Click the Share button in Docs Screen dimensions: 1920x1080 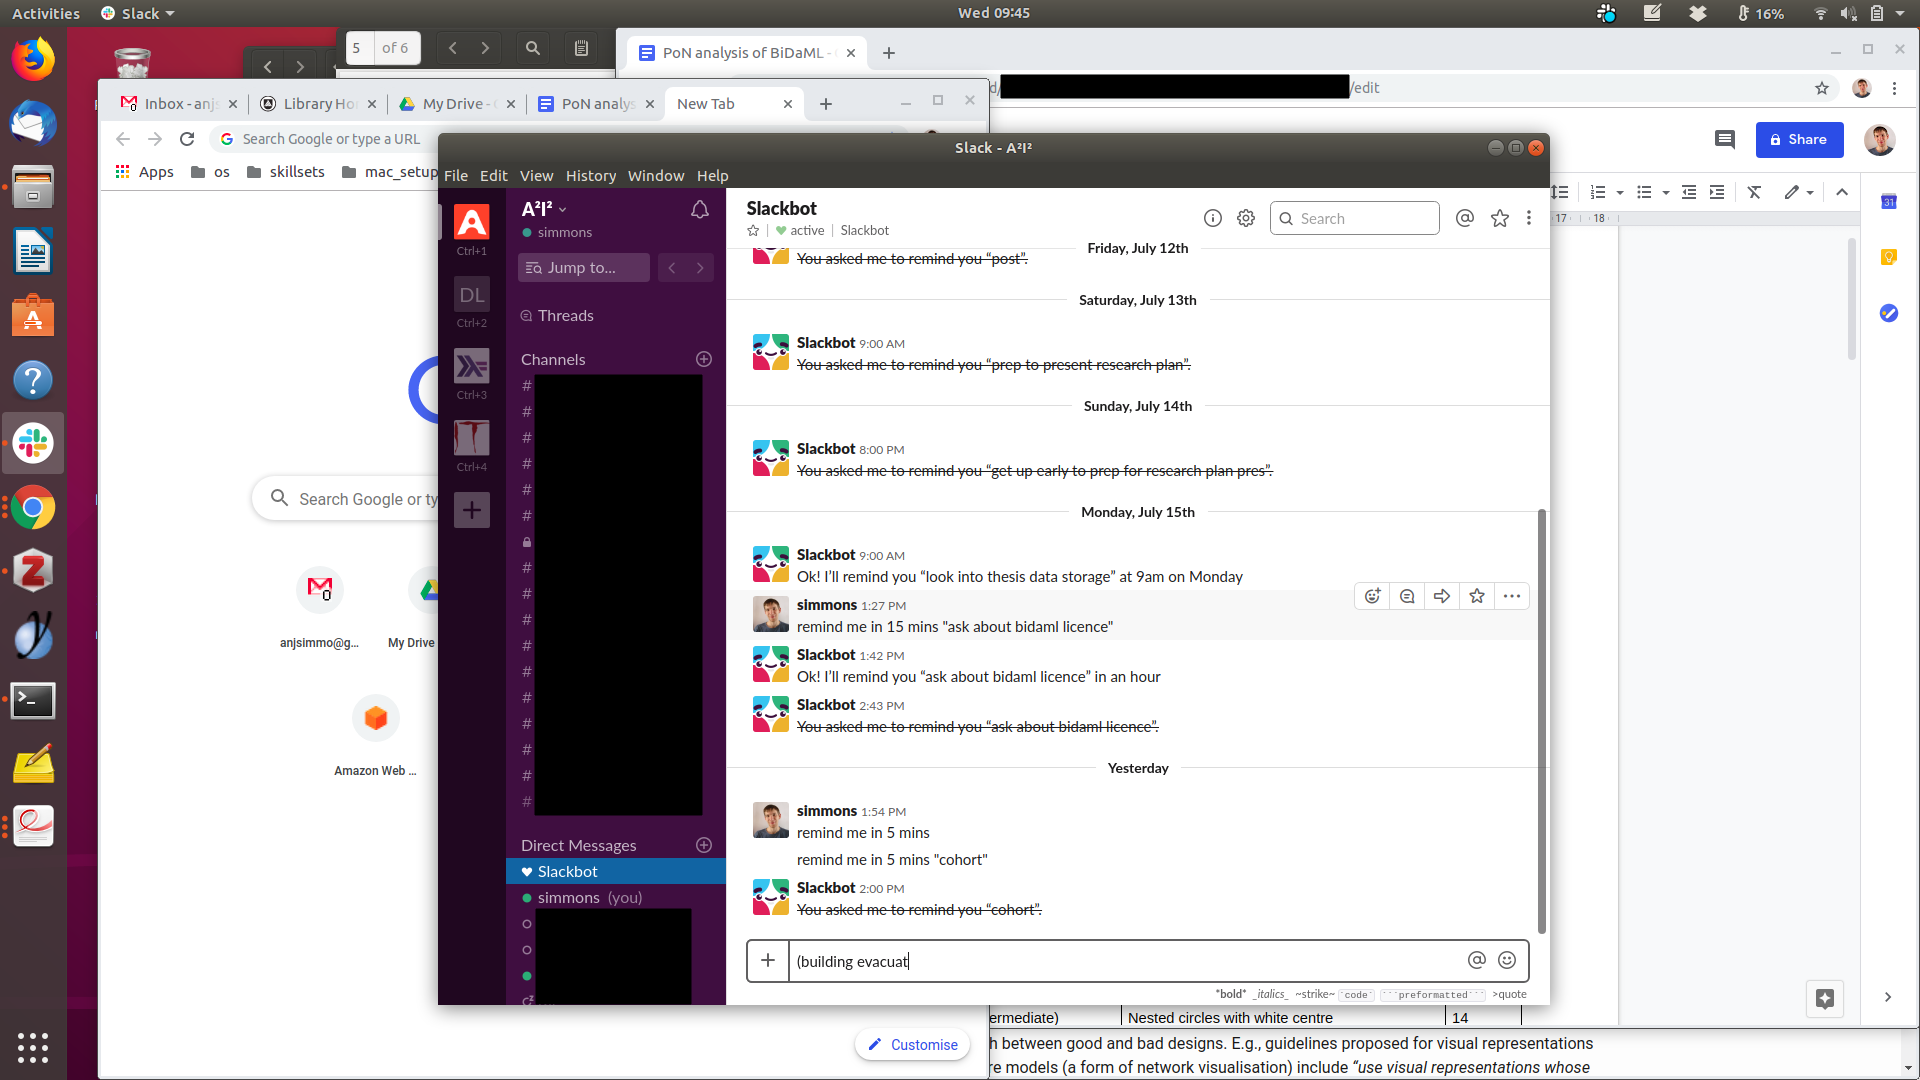[x=1799, y=140]
